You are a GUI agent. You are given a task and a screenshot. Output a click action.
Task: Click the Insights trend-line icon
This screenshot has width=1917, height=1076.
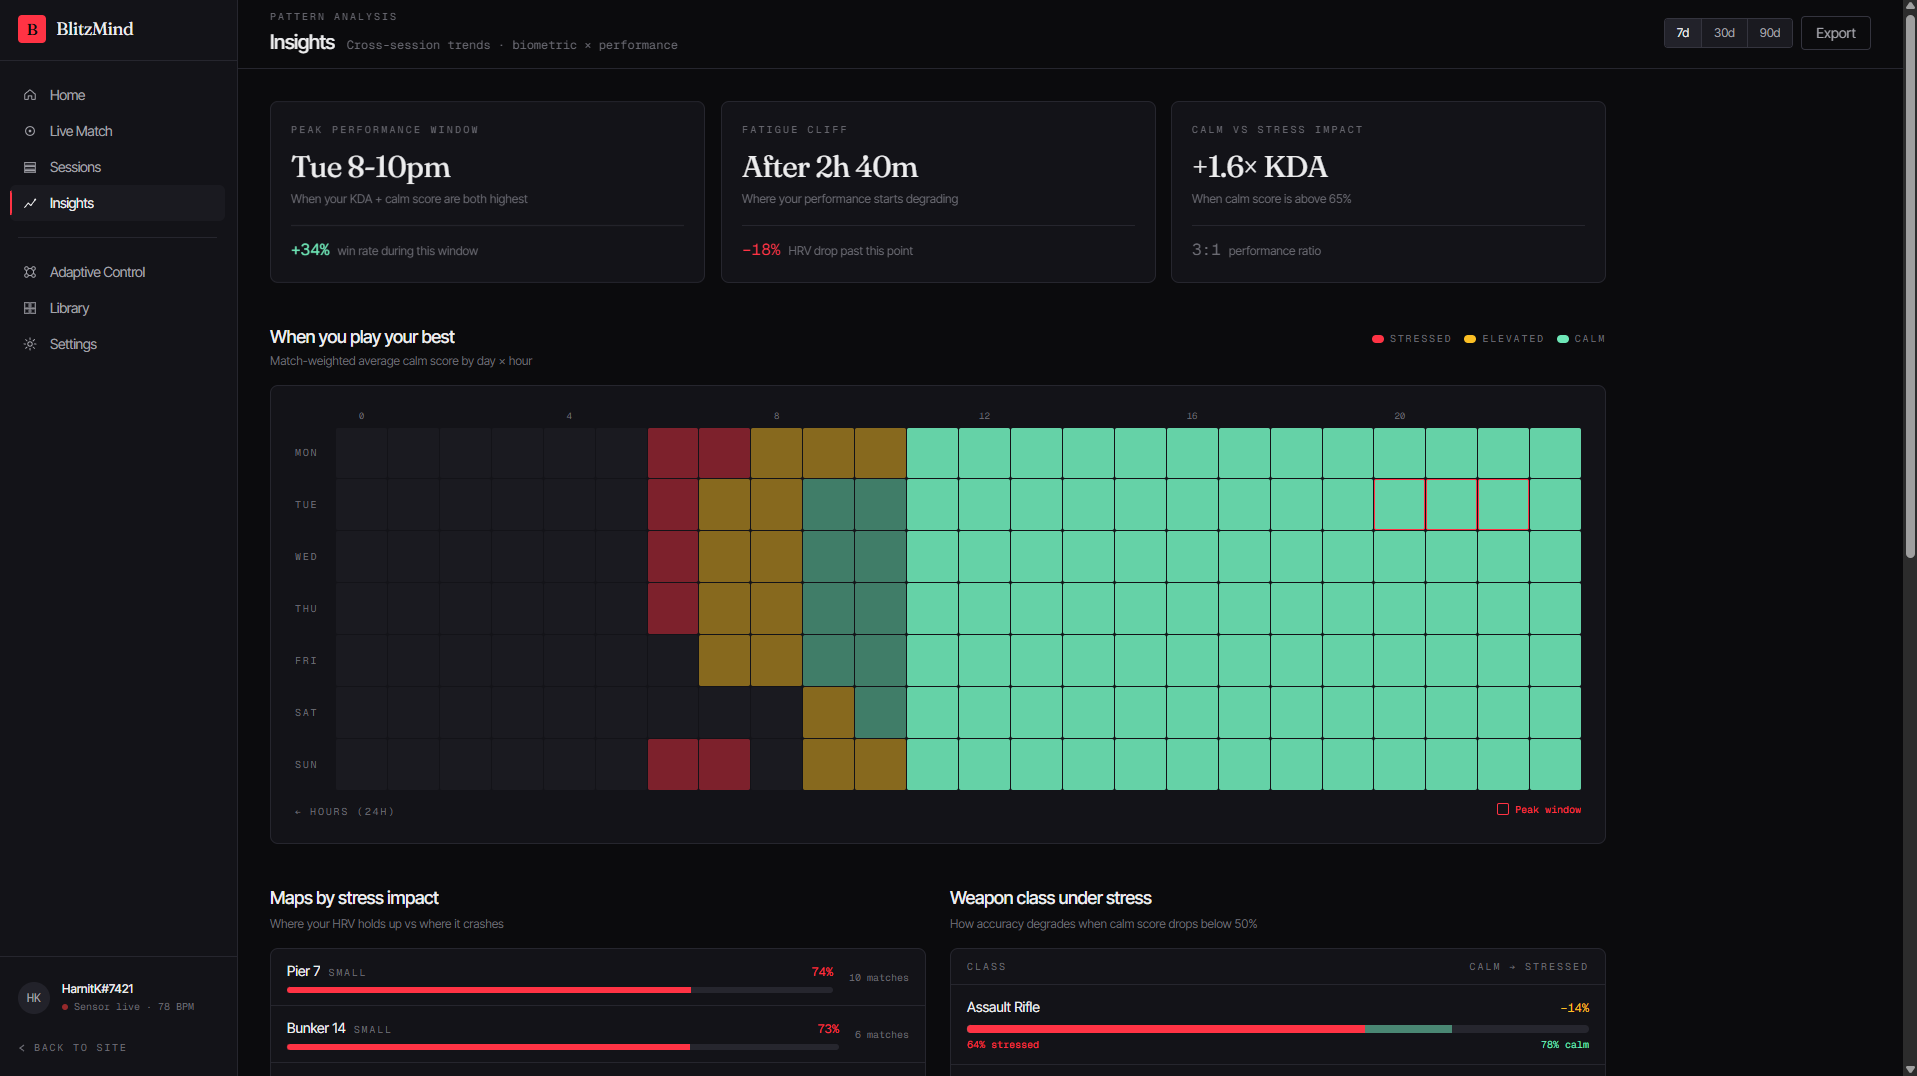[30, 203]
